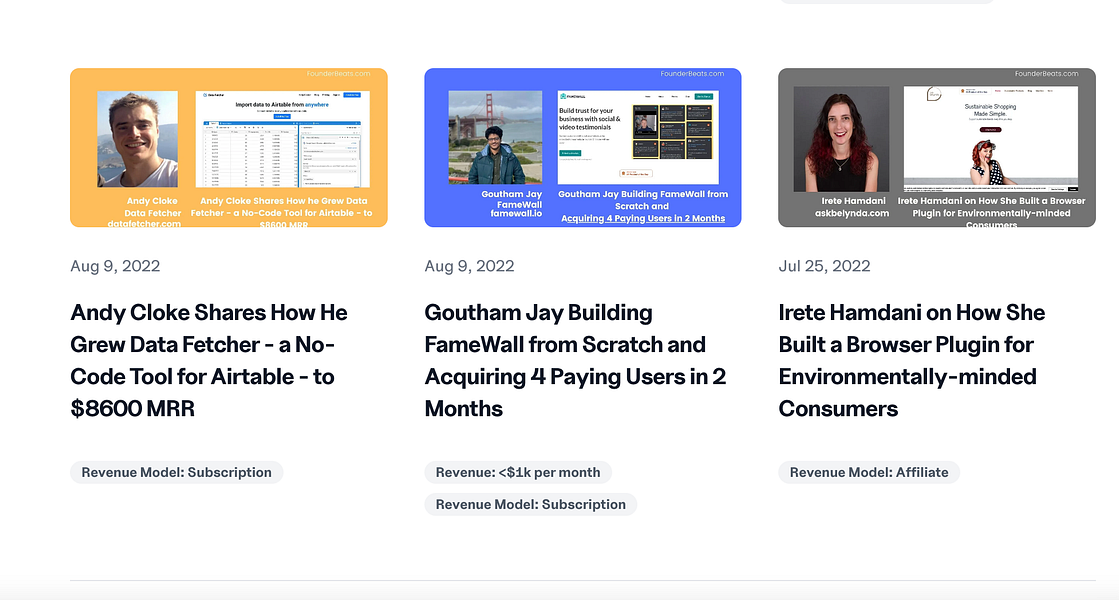Open the Irete Hamdani article thumbnail

click(x=936, y=148)
